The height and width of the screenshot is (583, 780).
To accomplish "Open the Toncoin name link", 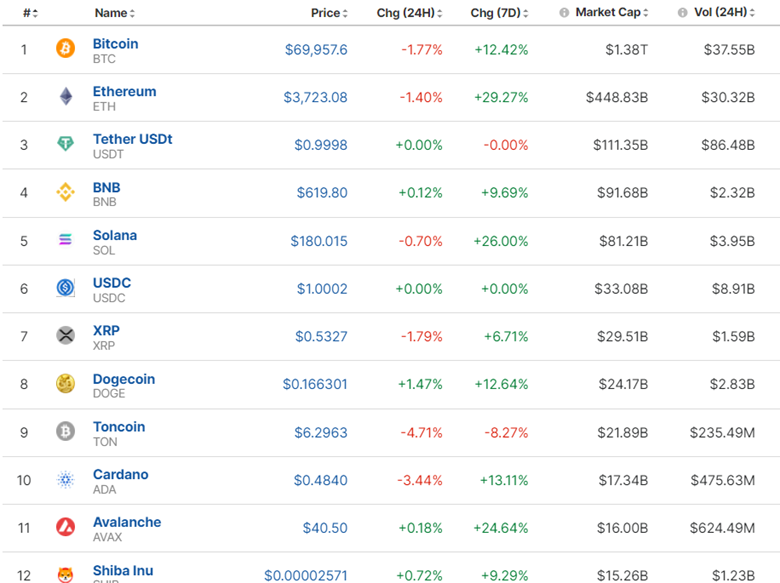I will tap(119, 427).
